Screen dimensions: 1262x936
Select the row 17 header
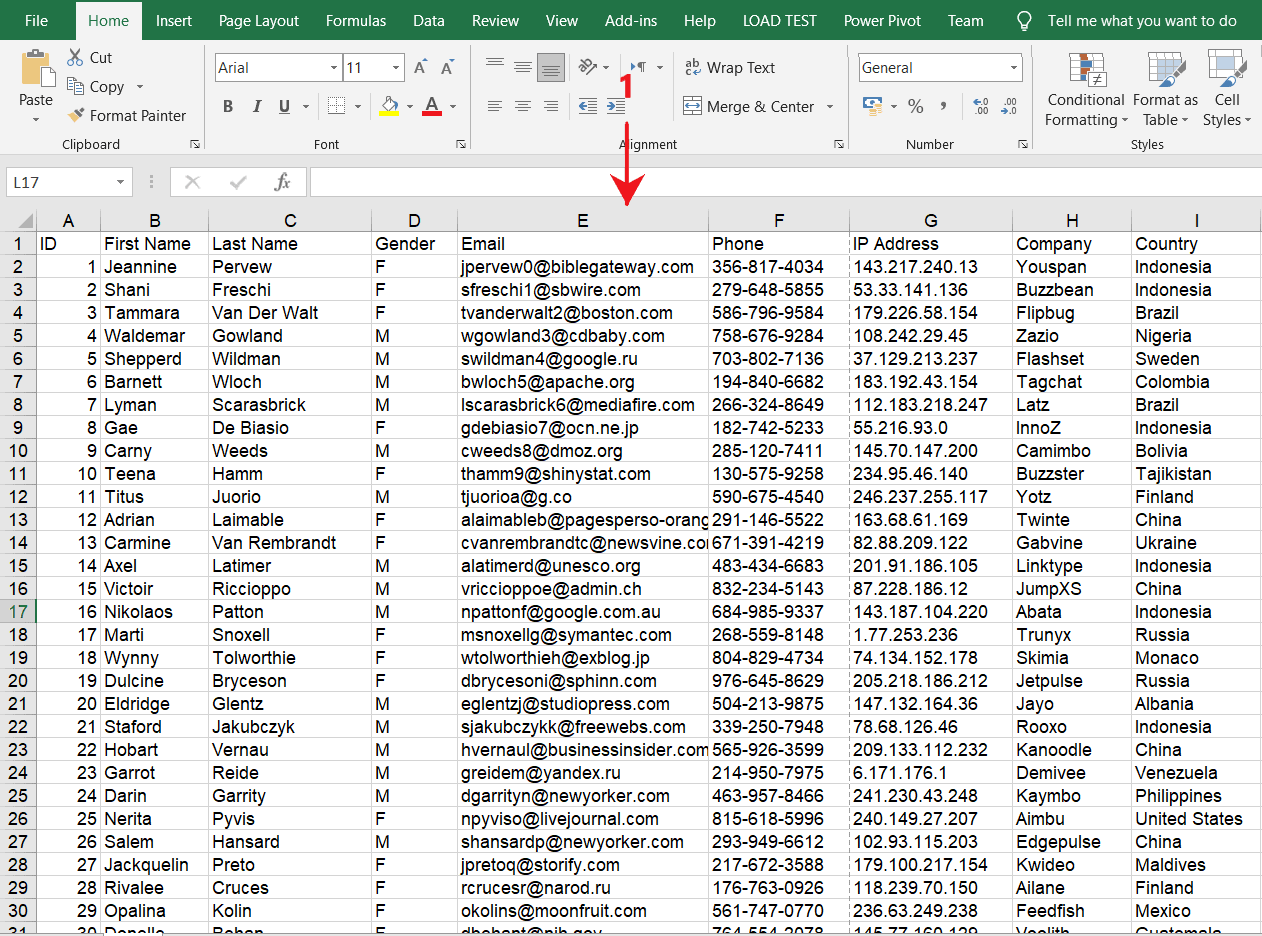pos(19,611)
